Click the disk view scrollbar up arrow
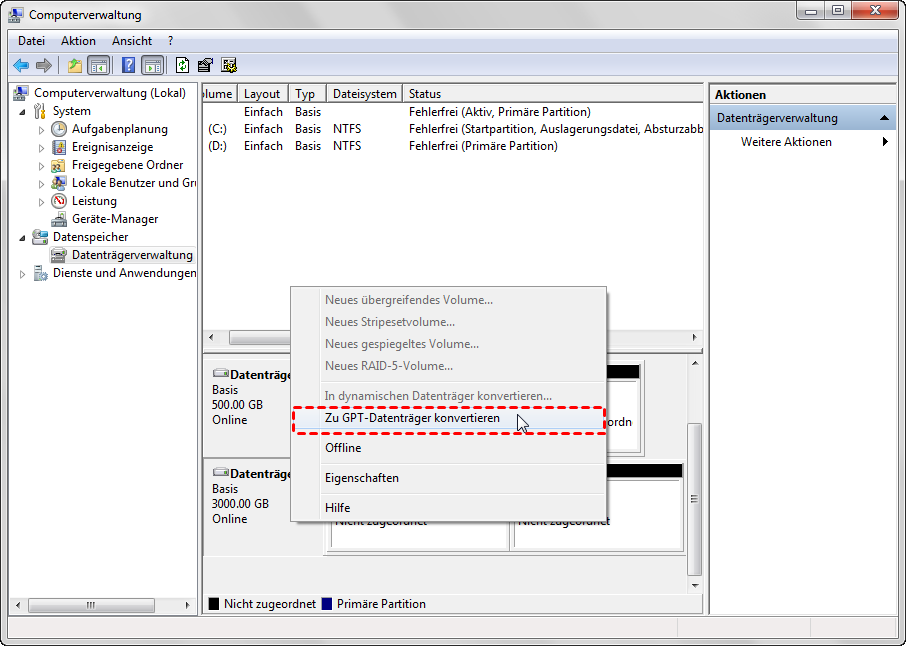This screenshot has height=646, width=906. tap(695, 363)
